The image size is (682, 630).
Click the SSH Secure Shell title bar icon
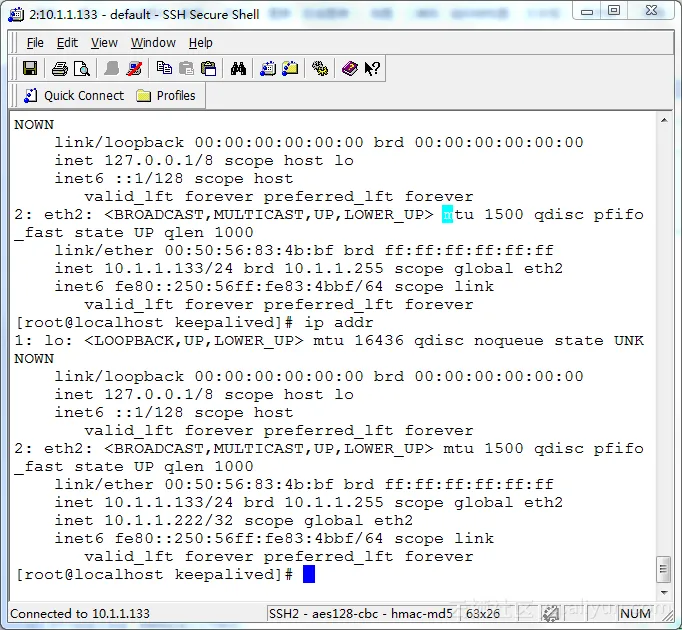[x=17, y=14]
